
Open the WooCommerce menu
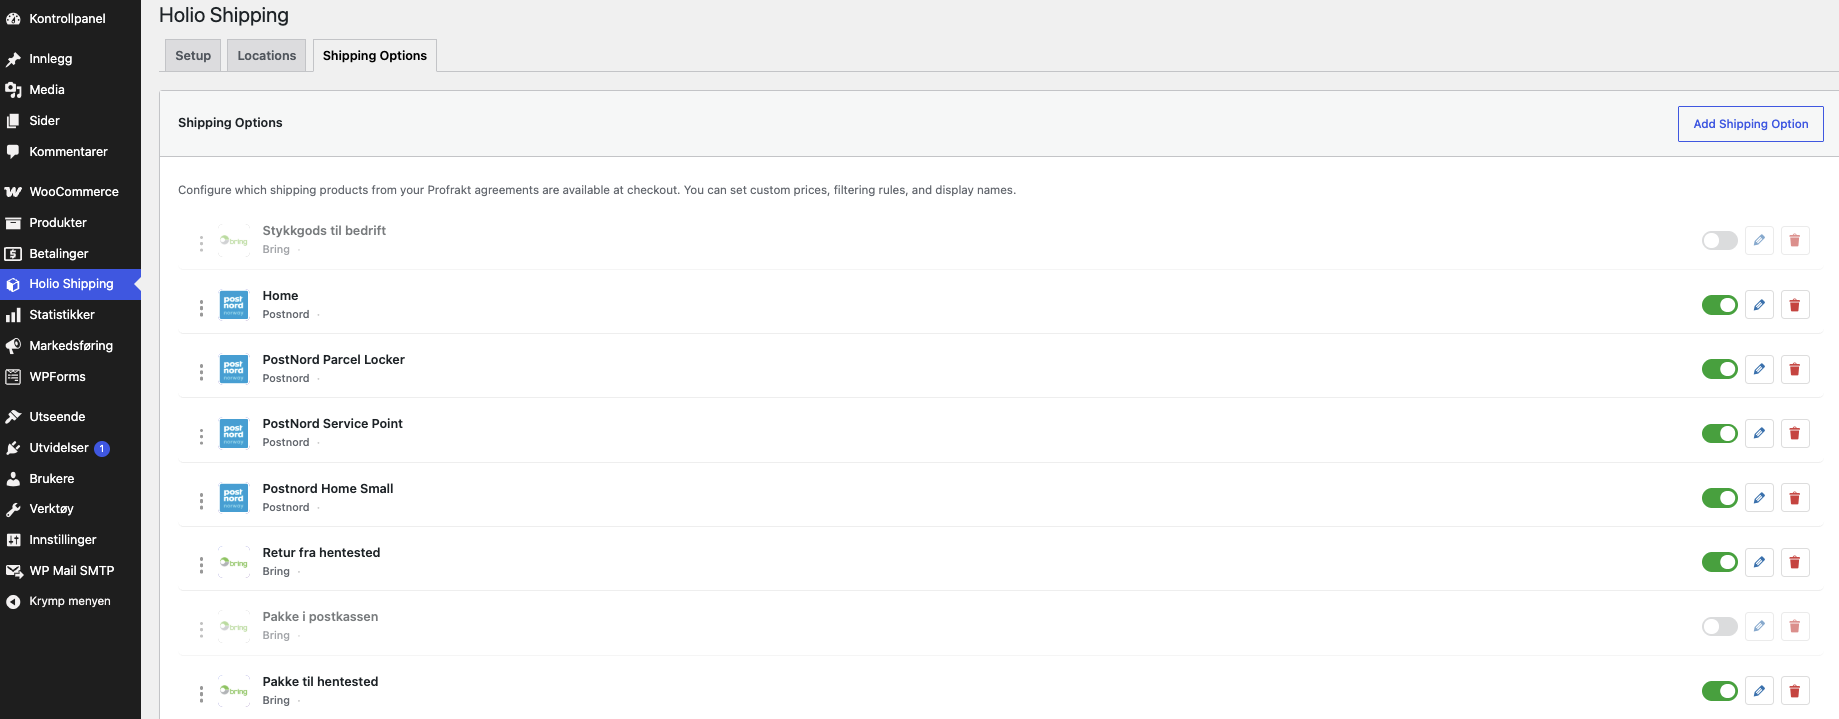pos(70,192)
